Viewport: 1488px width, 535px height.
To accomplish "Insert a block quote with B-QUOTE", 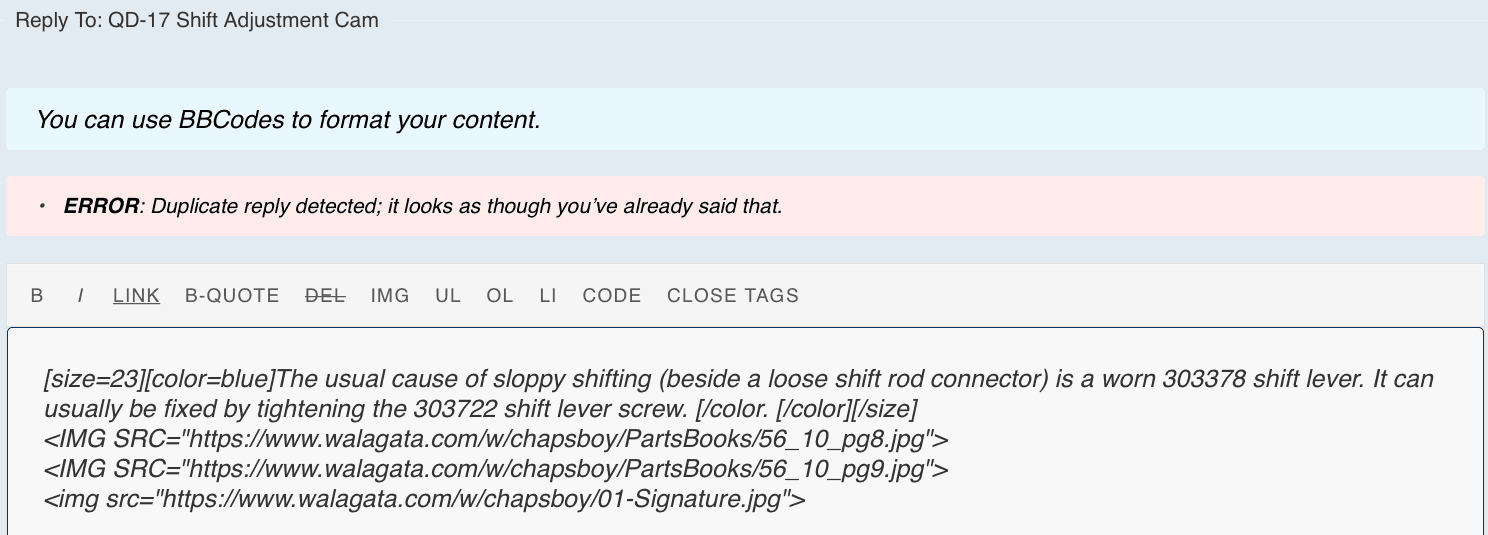I will point(232,296).
